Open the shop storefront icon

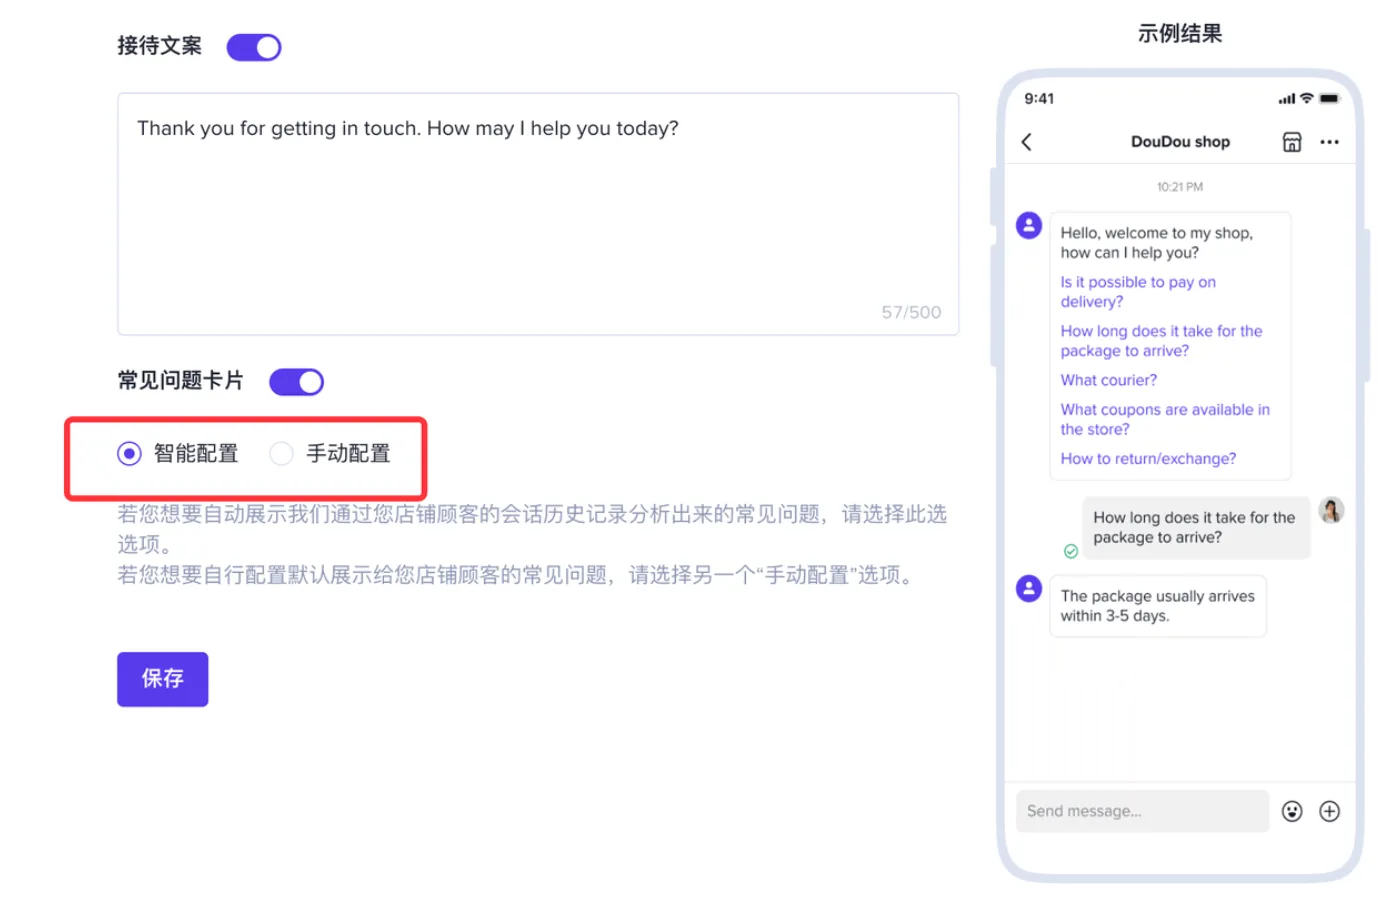click(x=1292, y=142)
